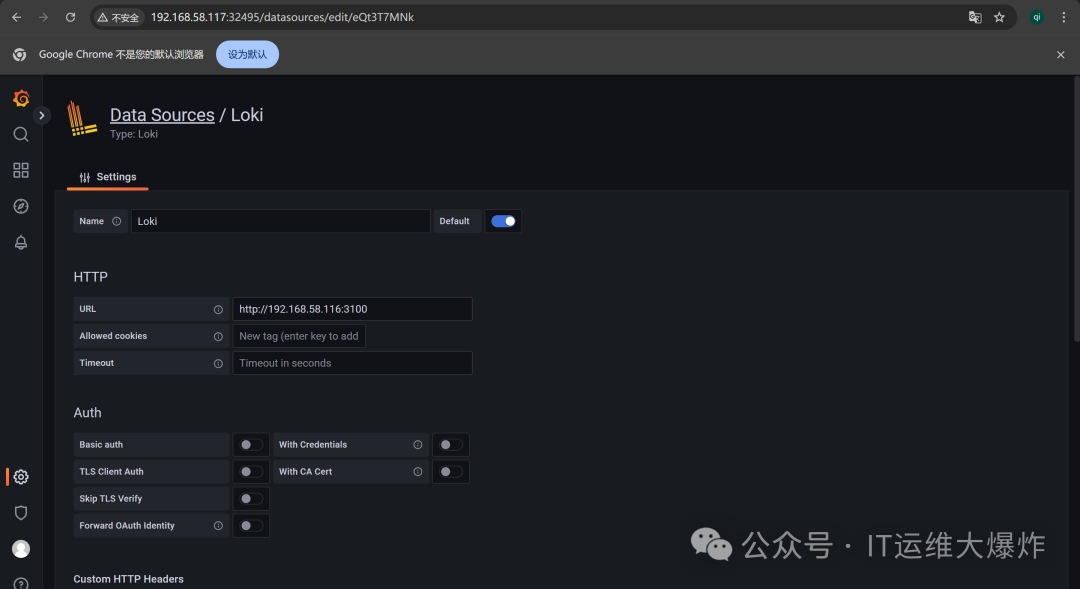Open the user profile avatar

click(x=21, y=549)
